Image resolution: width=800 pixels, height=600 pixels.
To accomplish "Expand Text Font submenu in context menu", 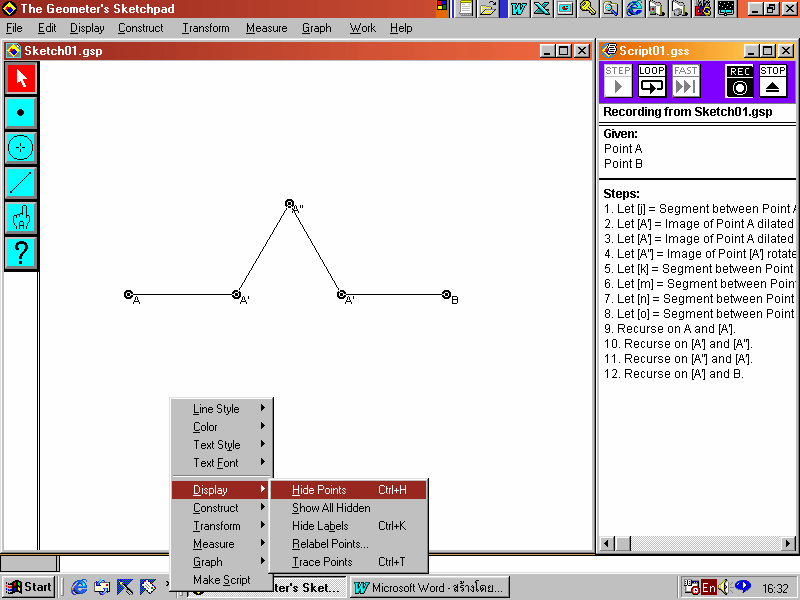I will coord(222,463).
